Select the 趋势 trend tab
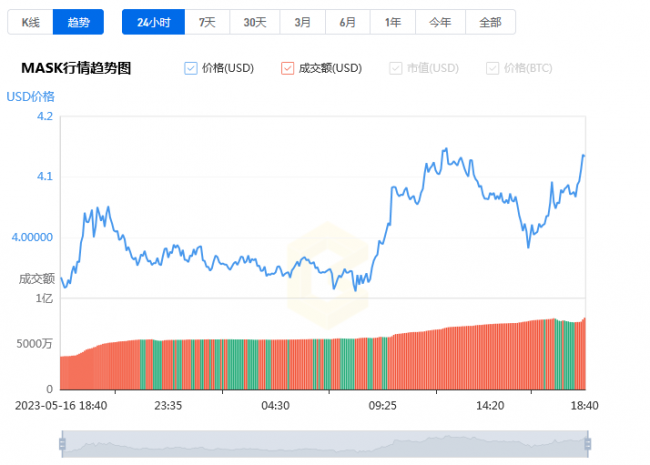The height and width of the screenshot is (465, 650). tap(78, 22)
